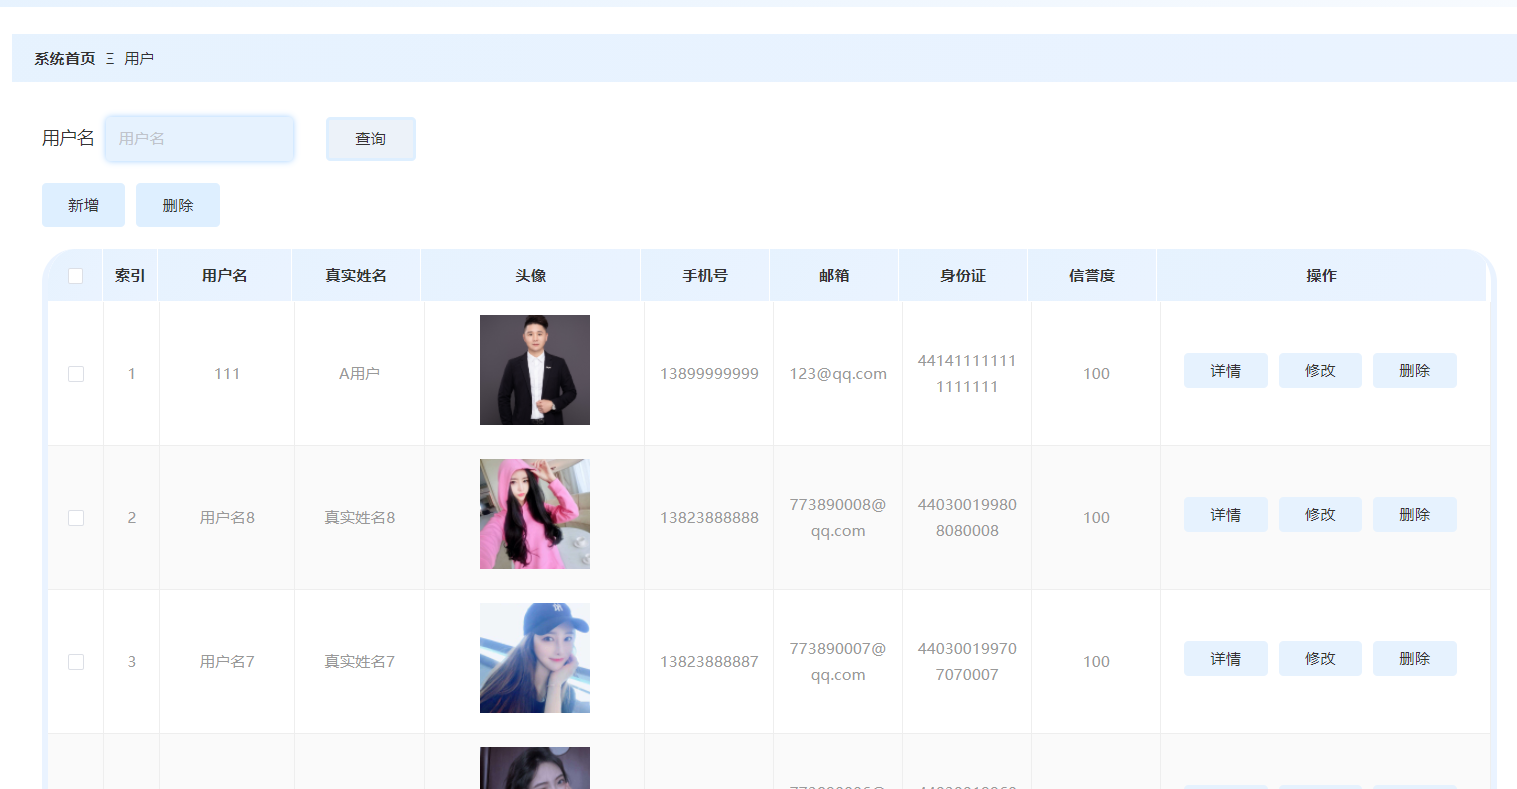Click the 邮箱 column header

[x=834, y=276]
